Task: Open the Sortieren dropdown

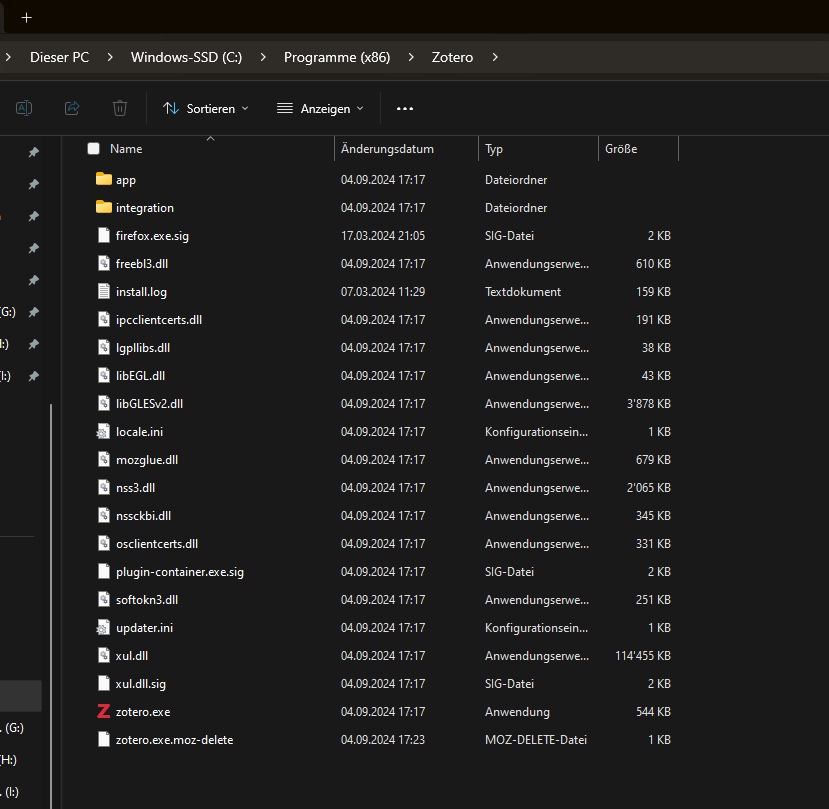Action: [x=206, y=108]
